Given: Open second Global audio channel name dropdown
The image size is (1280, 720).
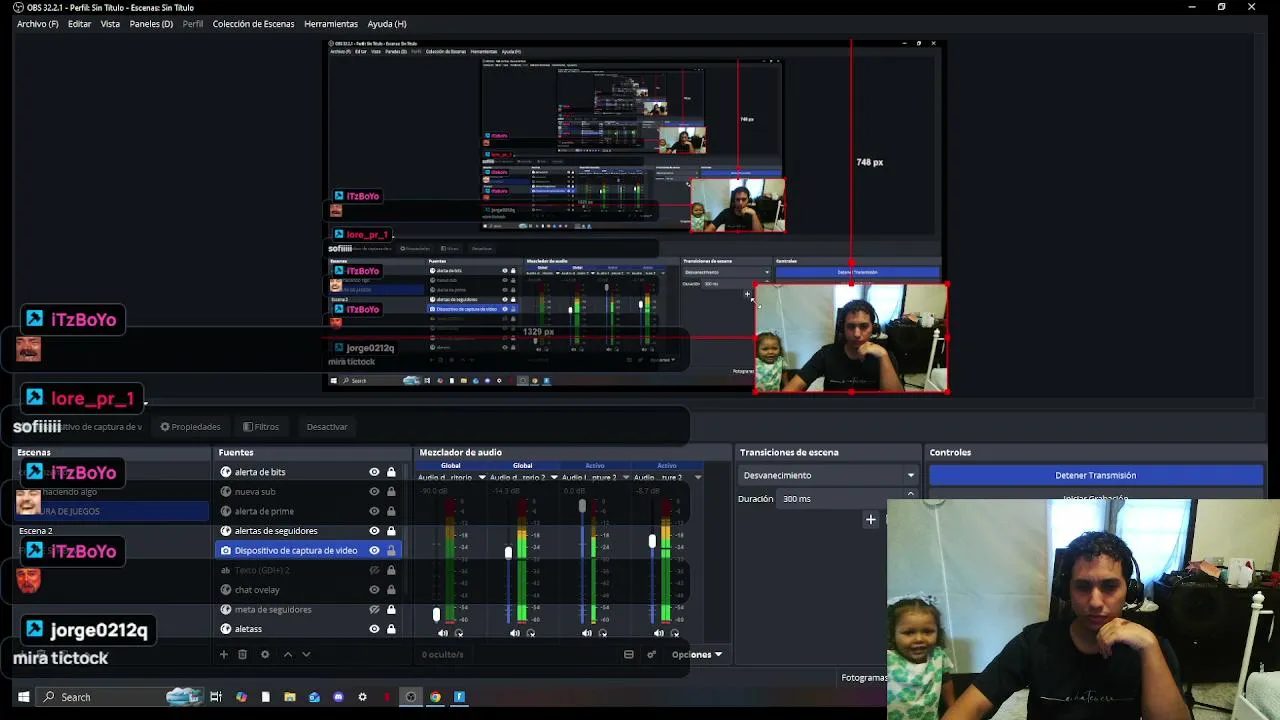Looking at the screenshot, I should pyautogui.click(x=554, y=478).
